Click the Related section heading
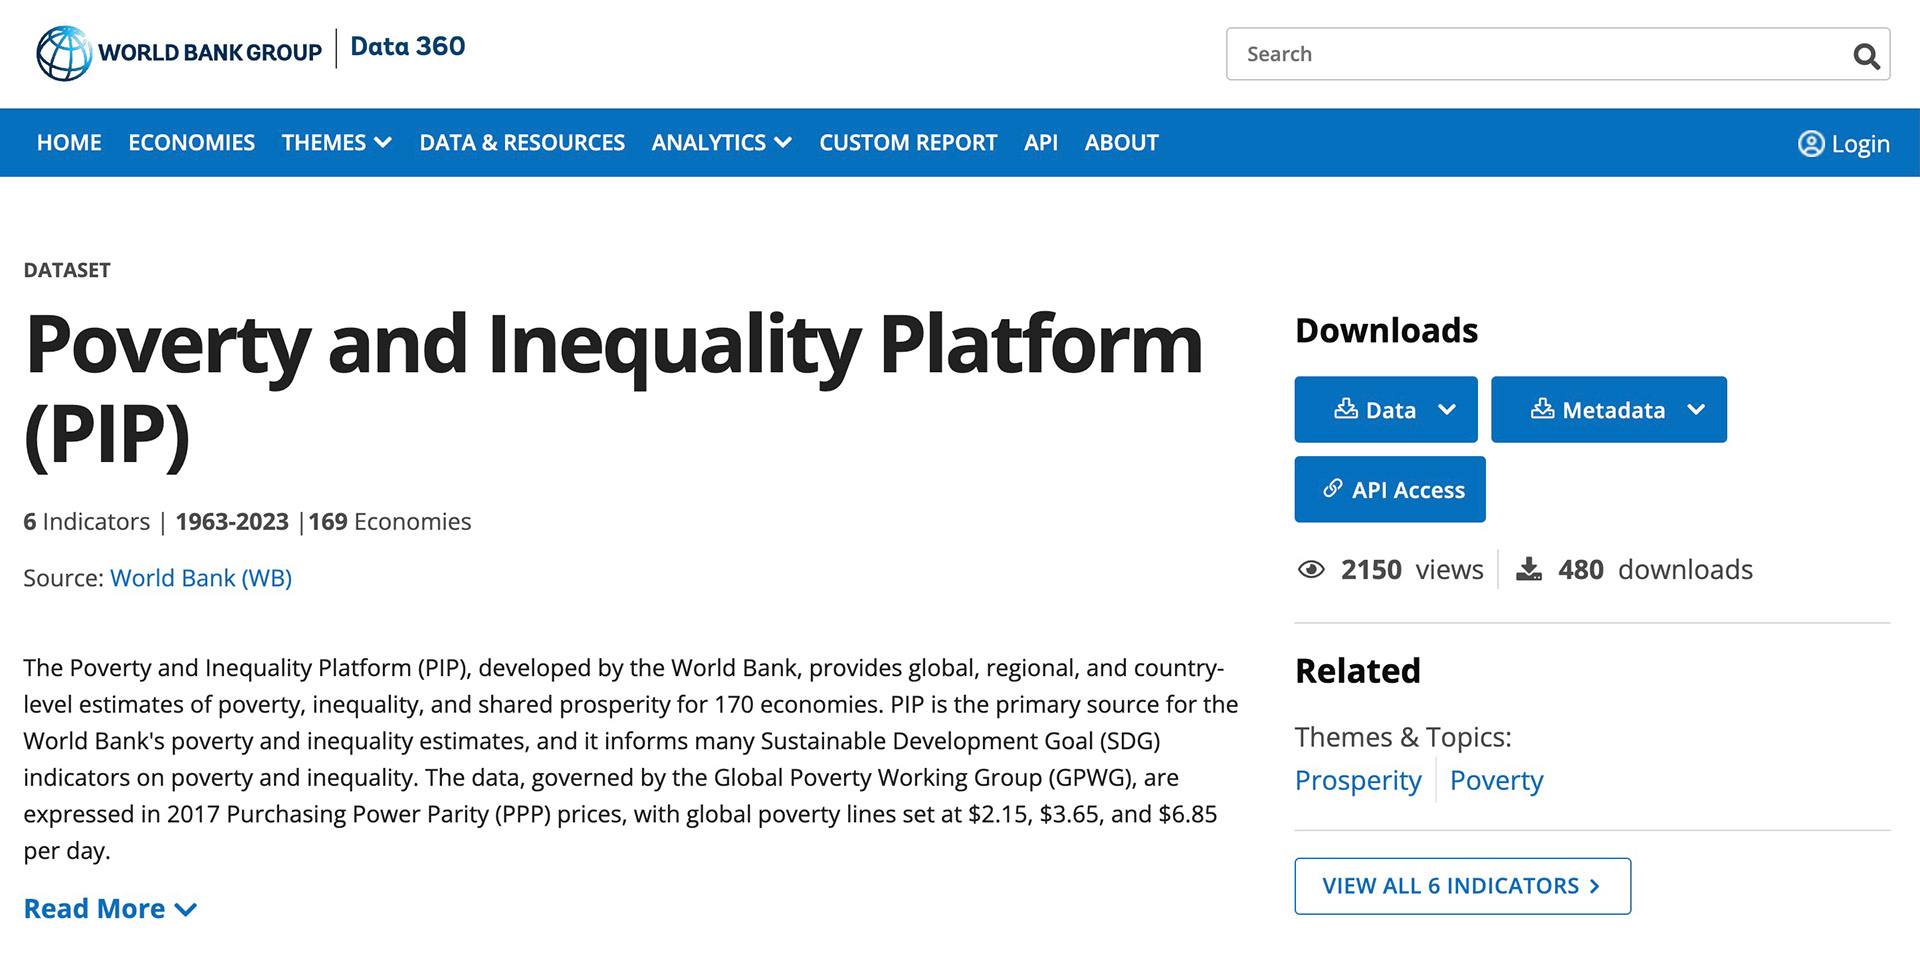This screenshot has height=970, width=1920. [1358, 671]
